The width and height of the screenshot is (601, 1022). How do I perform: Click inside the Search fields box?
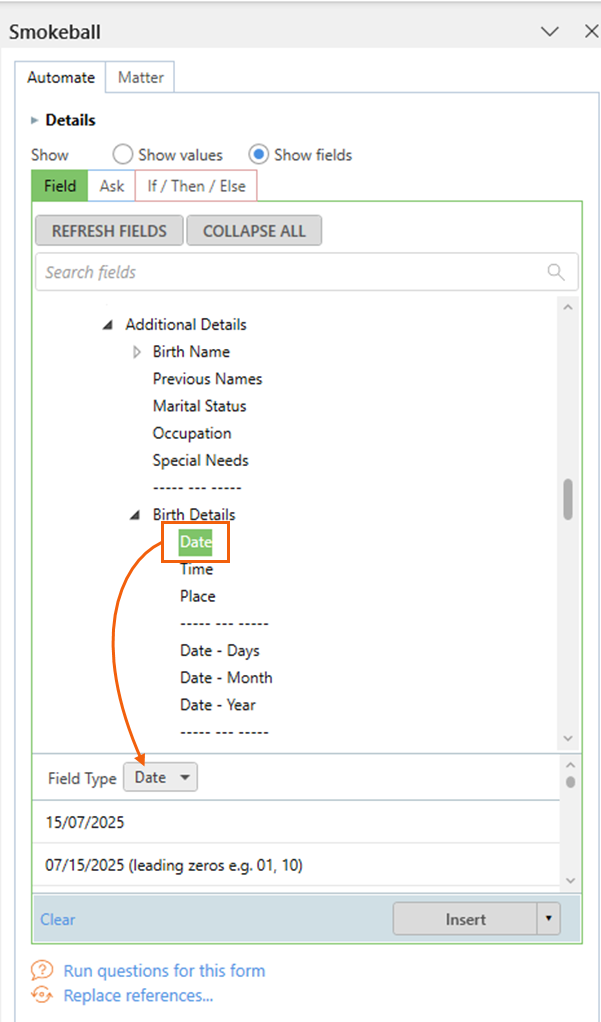[x=307, y=272]
